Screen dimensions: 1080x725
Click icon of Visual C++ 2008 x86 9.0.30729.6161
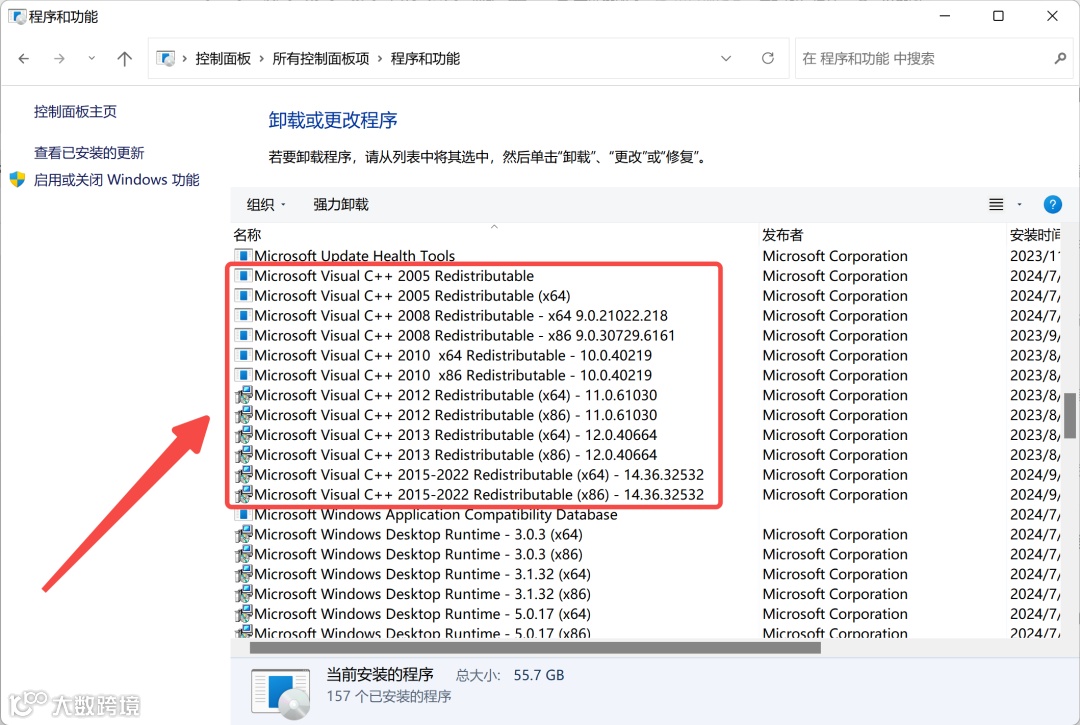point(243,336)
